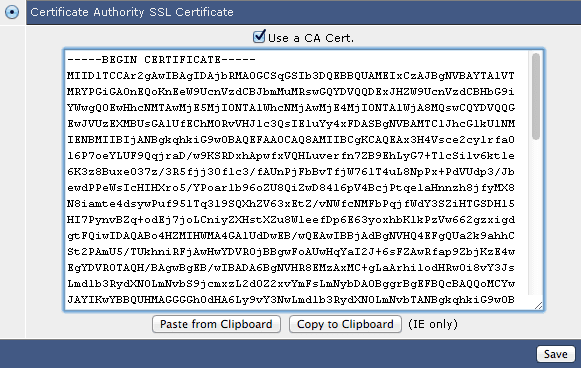Uncheck the Use a CA Cert checkbox

pos(259,37)
